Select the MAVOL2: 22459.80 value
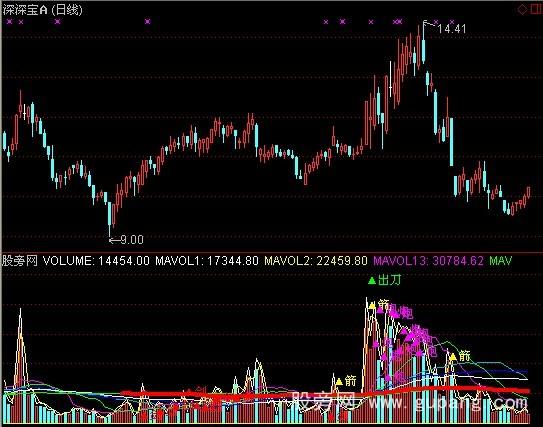 coord(315,261)
